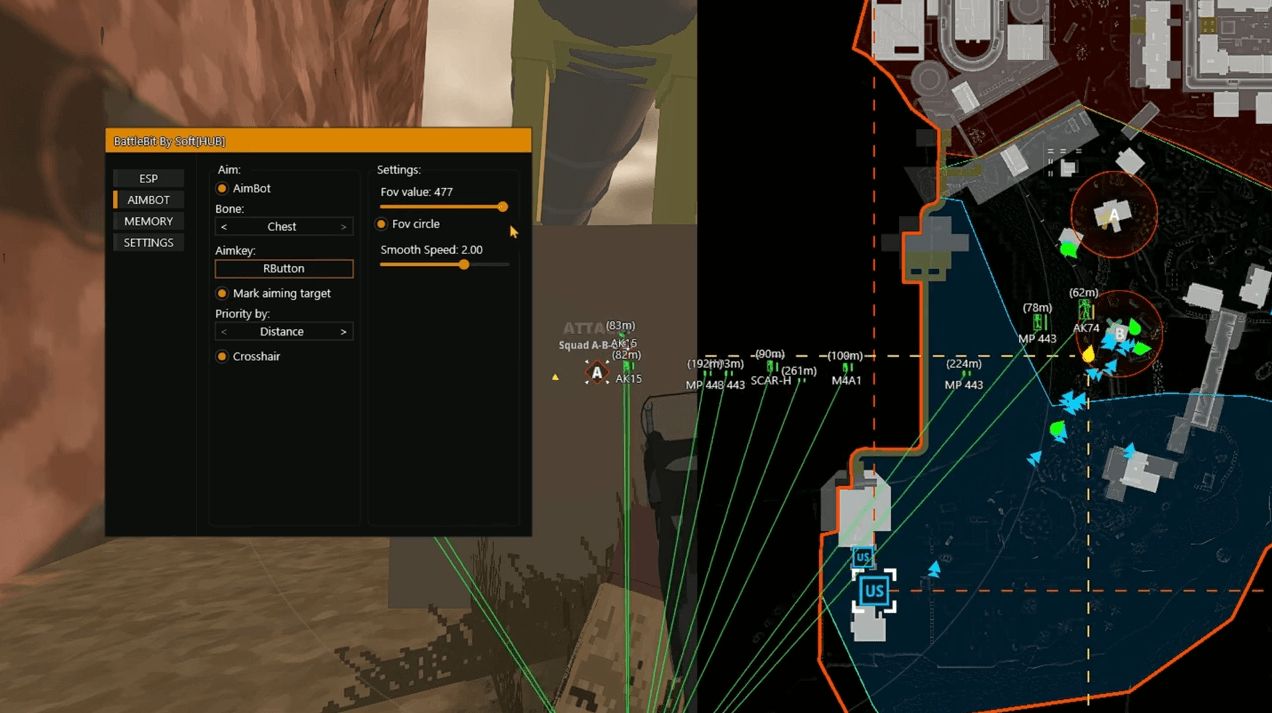The width and height of the screenshot is (1272, 713).
Task: Click the SCAR-H weapon label
Action: tap(771, 381)
